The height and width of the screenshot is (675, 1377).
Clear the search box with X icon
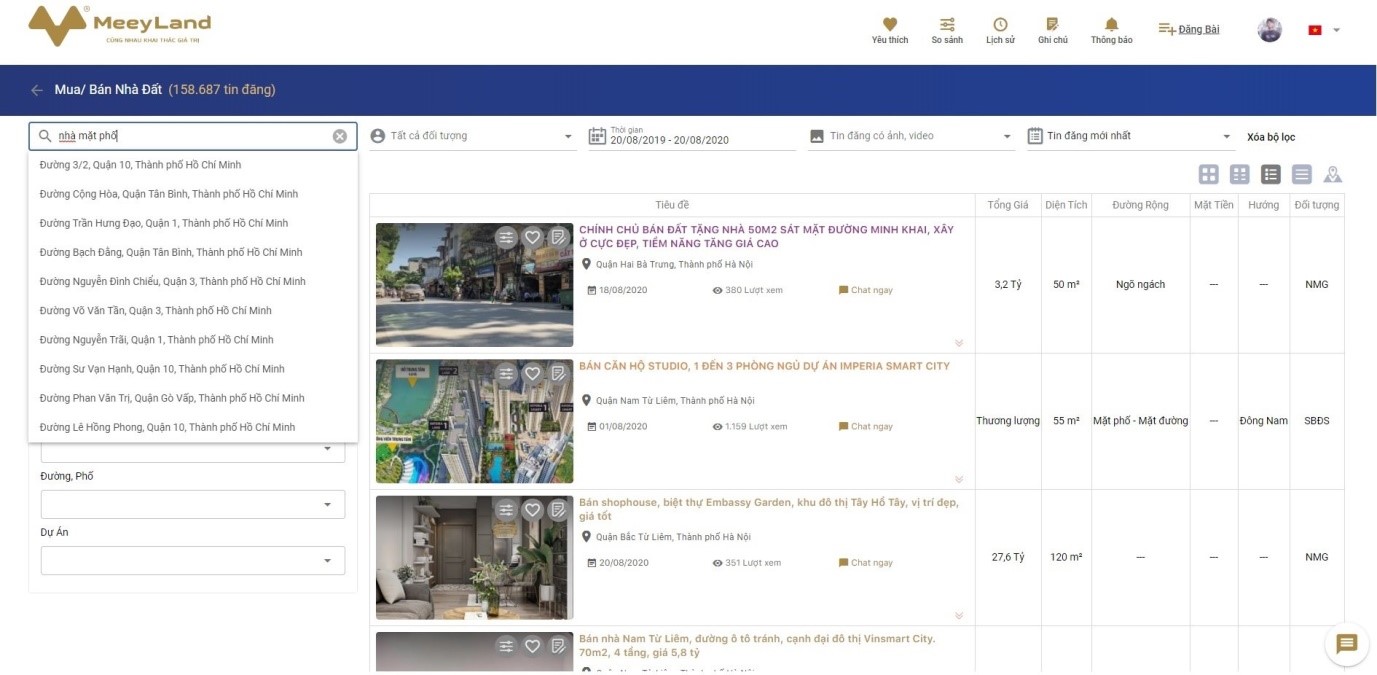tap(340, 136)
